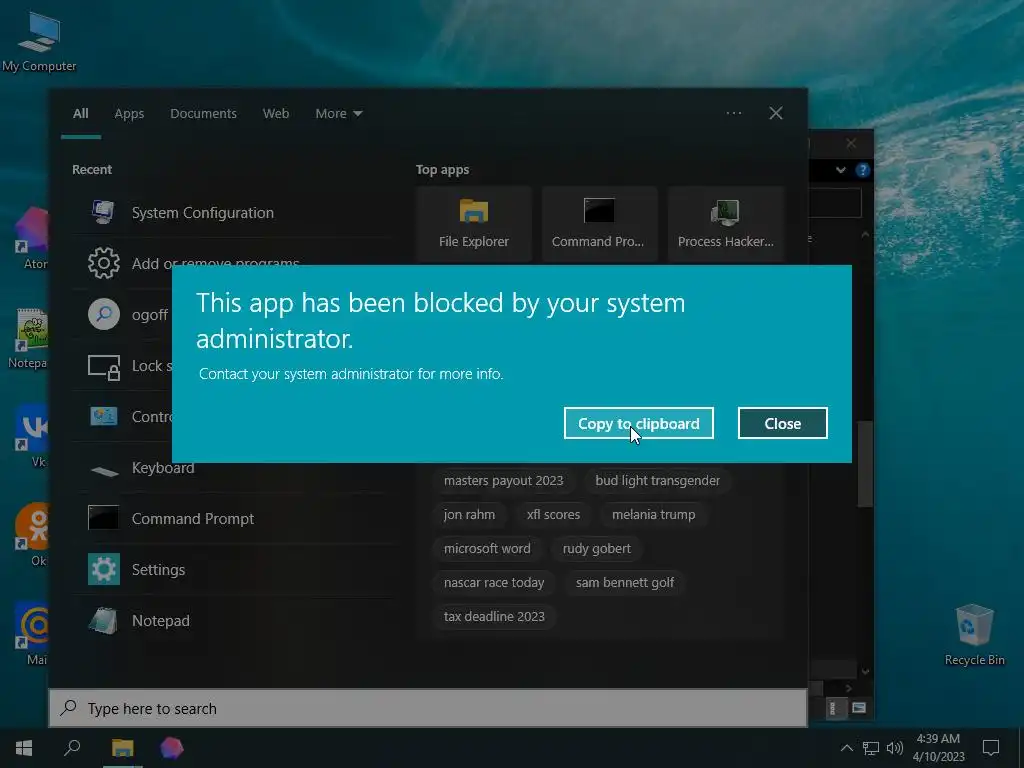Select 'bud light transgender' search suggestion
1024x768 pixels.
point(657,480)
